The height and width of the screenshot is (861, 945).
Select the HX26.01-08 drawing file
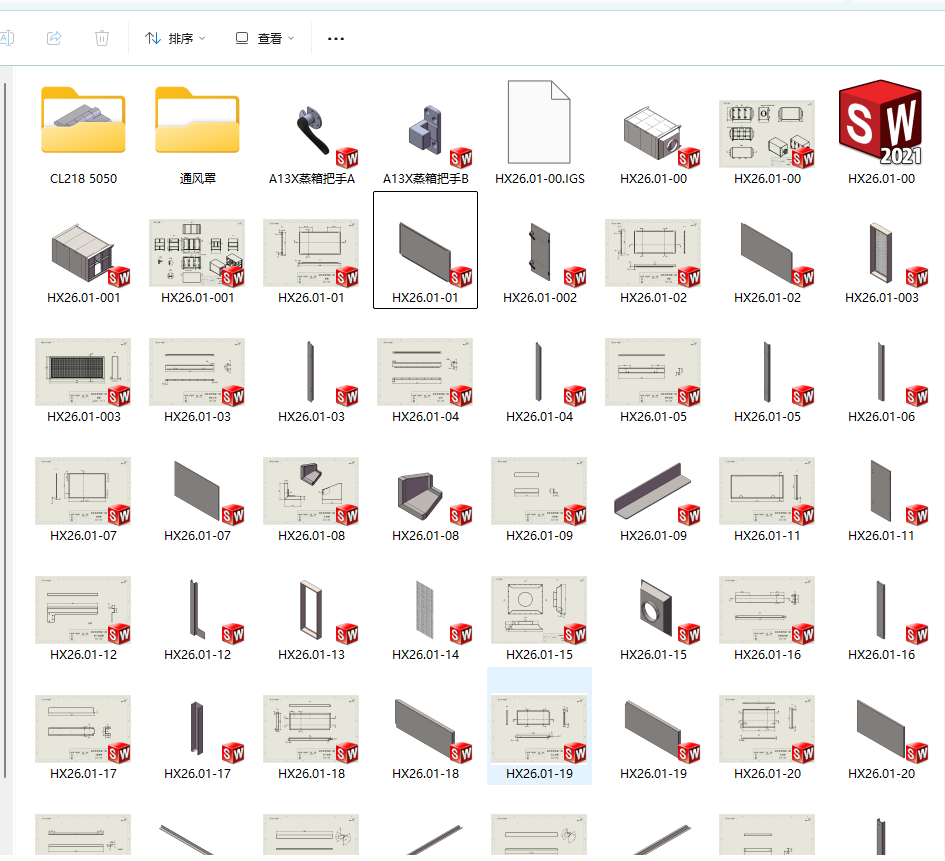(x=312, y=490)
